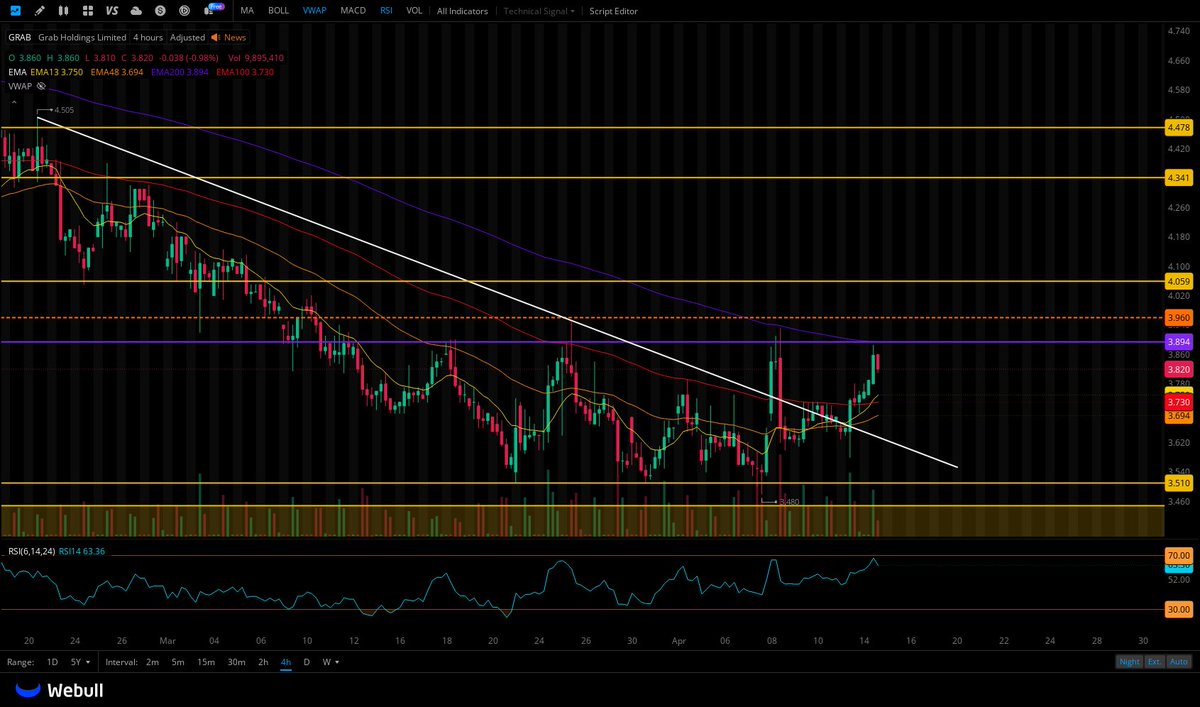Click the EMA100 3.730 legend value
1200x707 pixels.
click(243, 72)
